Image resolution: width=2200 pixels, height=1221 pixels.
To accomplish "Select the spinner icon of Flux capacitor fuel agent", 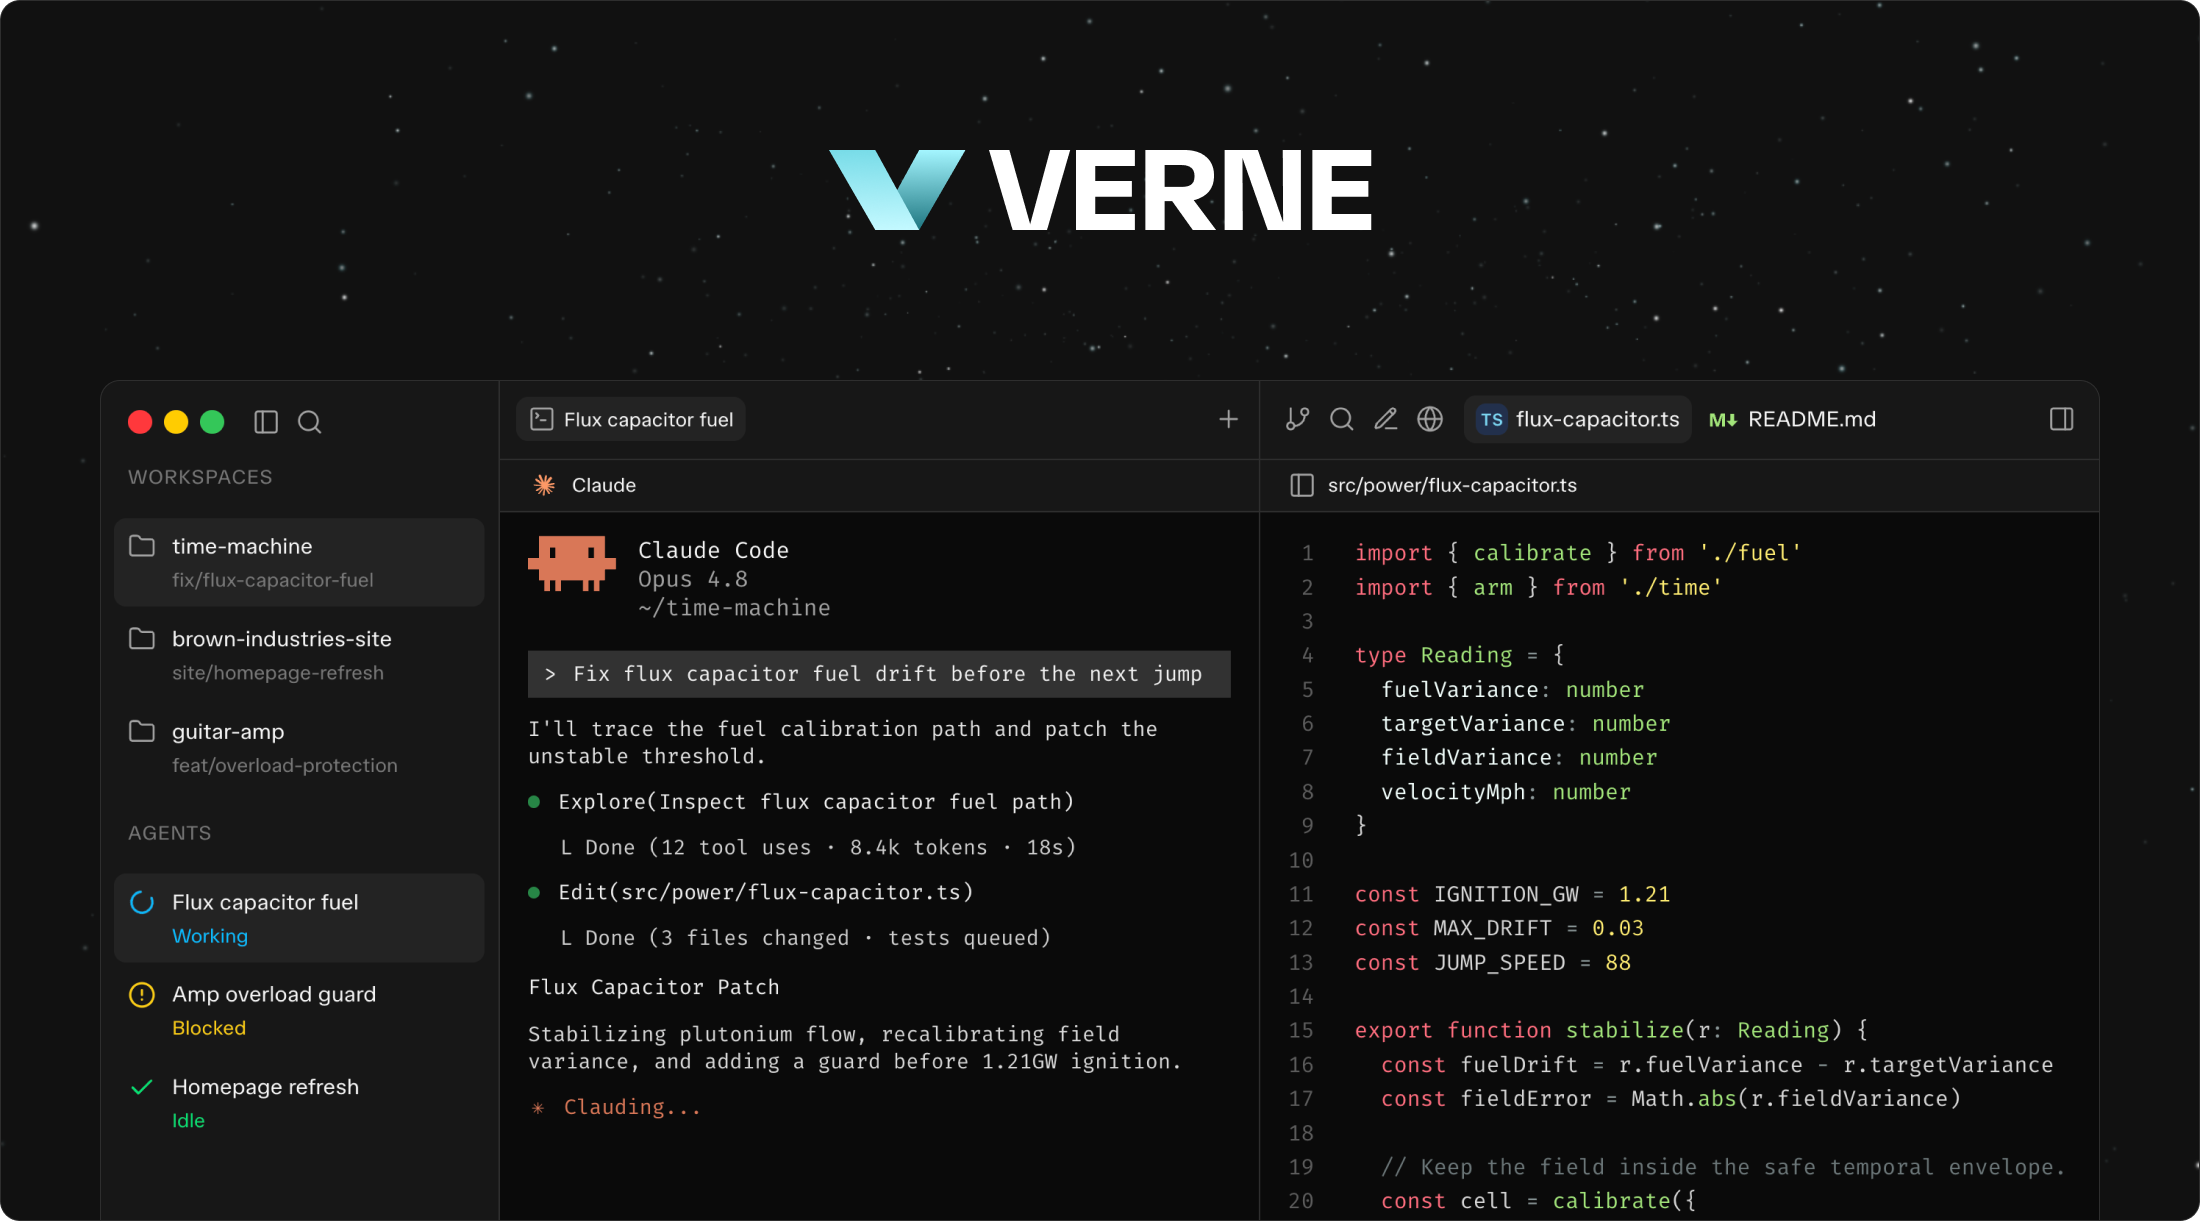I will [142, 902].
